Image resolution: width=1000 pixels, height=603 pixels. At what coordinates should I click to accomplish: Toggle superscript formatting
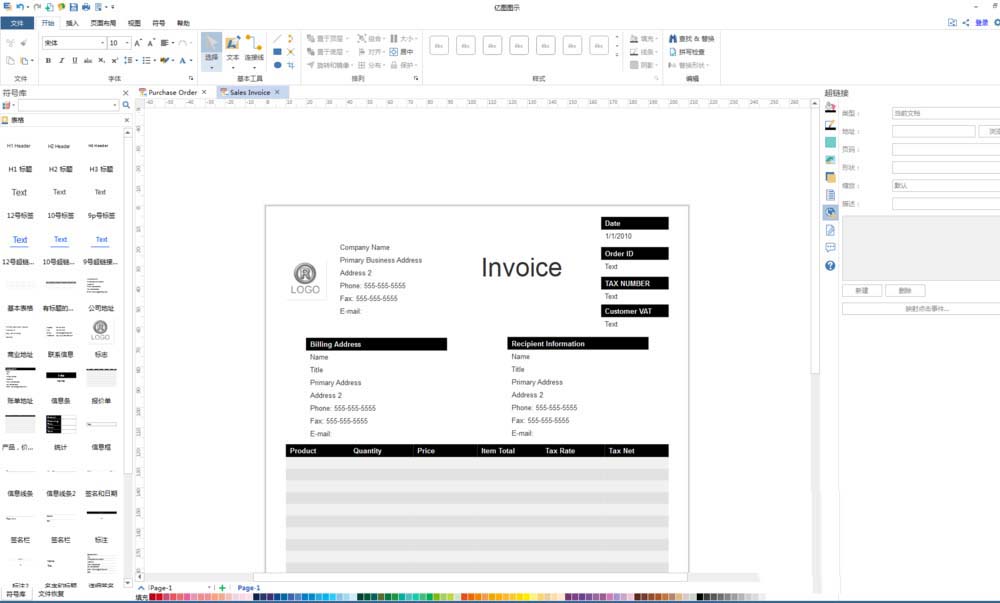click(114, 61)
